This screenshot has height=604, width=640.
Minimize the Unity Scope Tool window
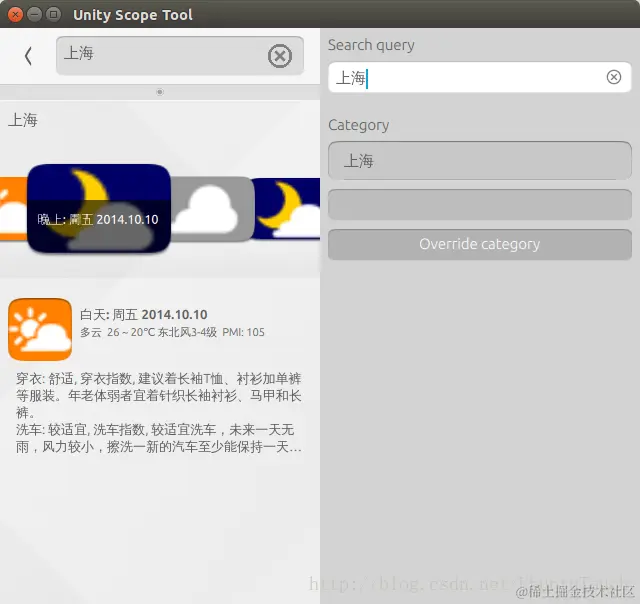(x=34, y=15)
